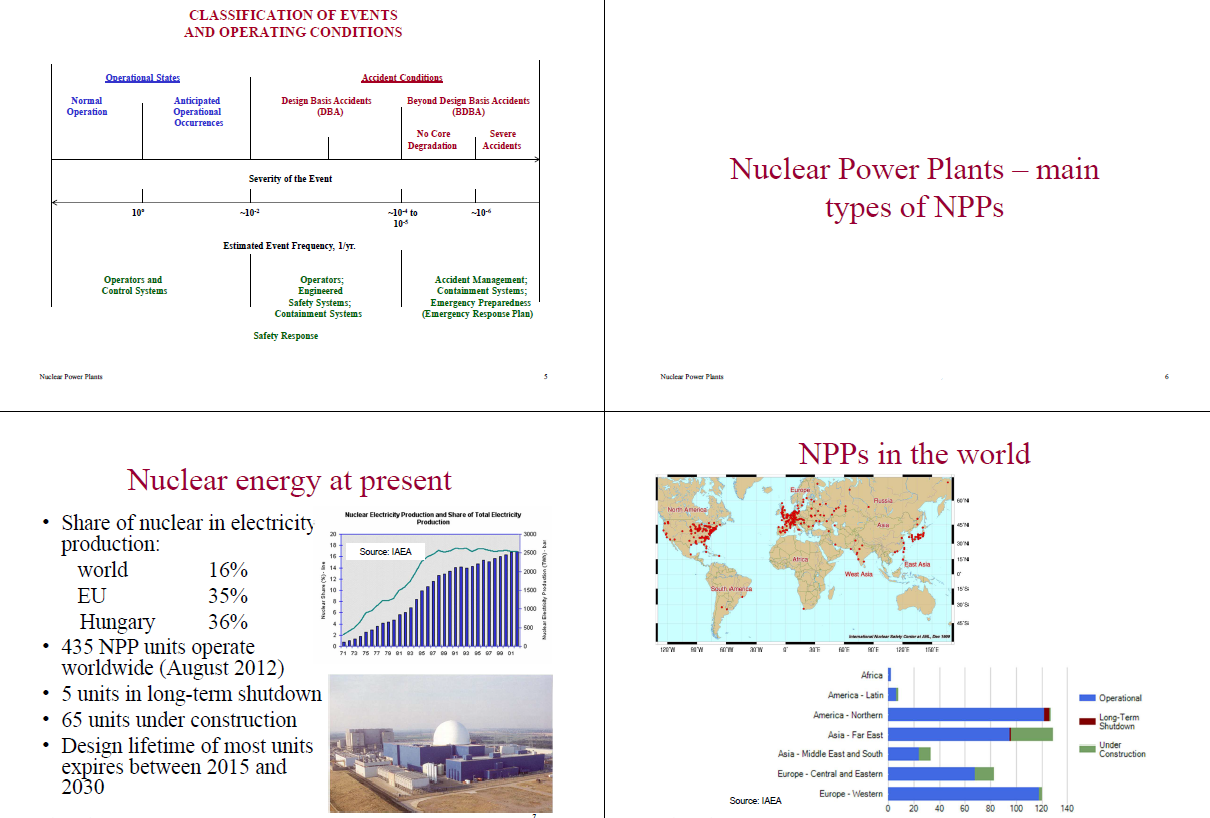Click "65 units under construction" bullet

(x=179, y=720)
